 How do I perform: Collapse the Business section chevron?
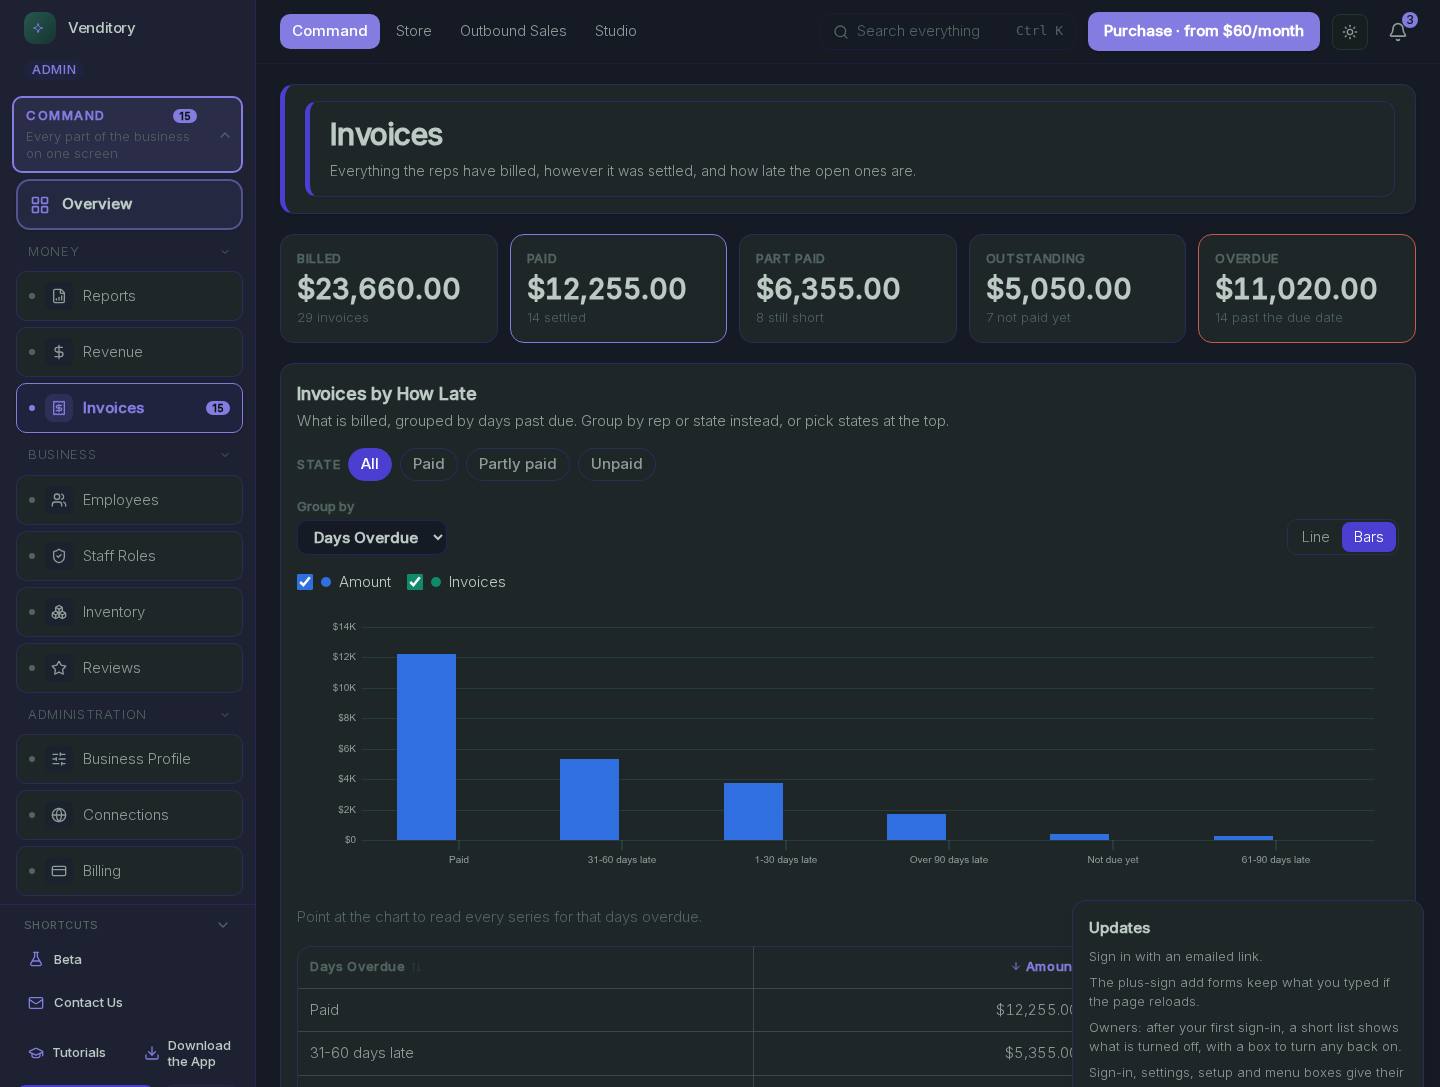click(x=225, y=455)
